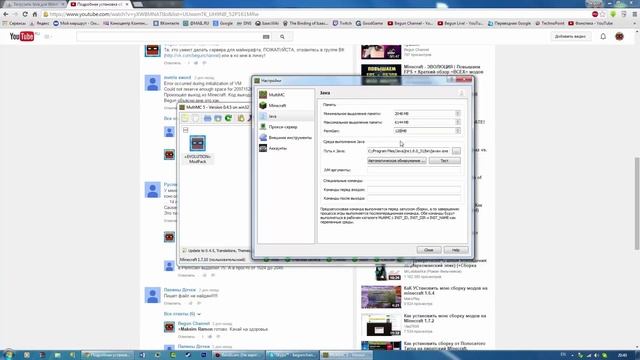This screenshot has width=640, height=360.
Task: Open Minecraft page in settings sidebar
Action: (286, 105)
